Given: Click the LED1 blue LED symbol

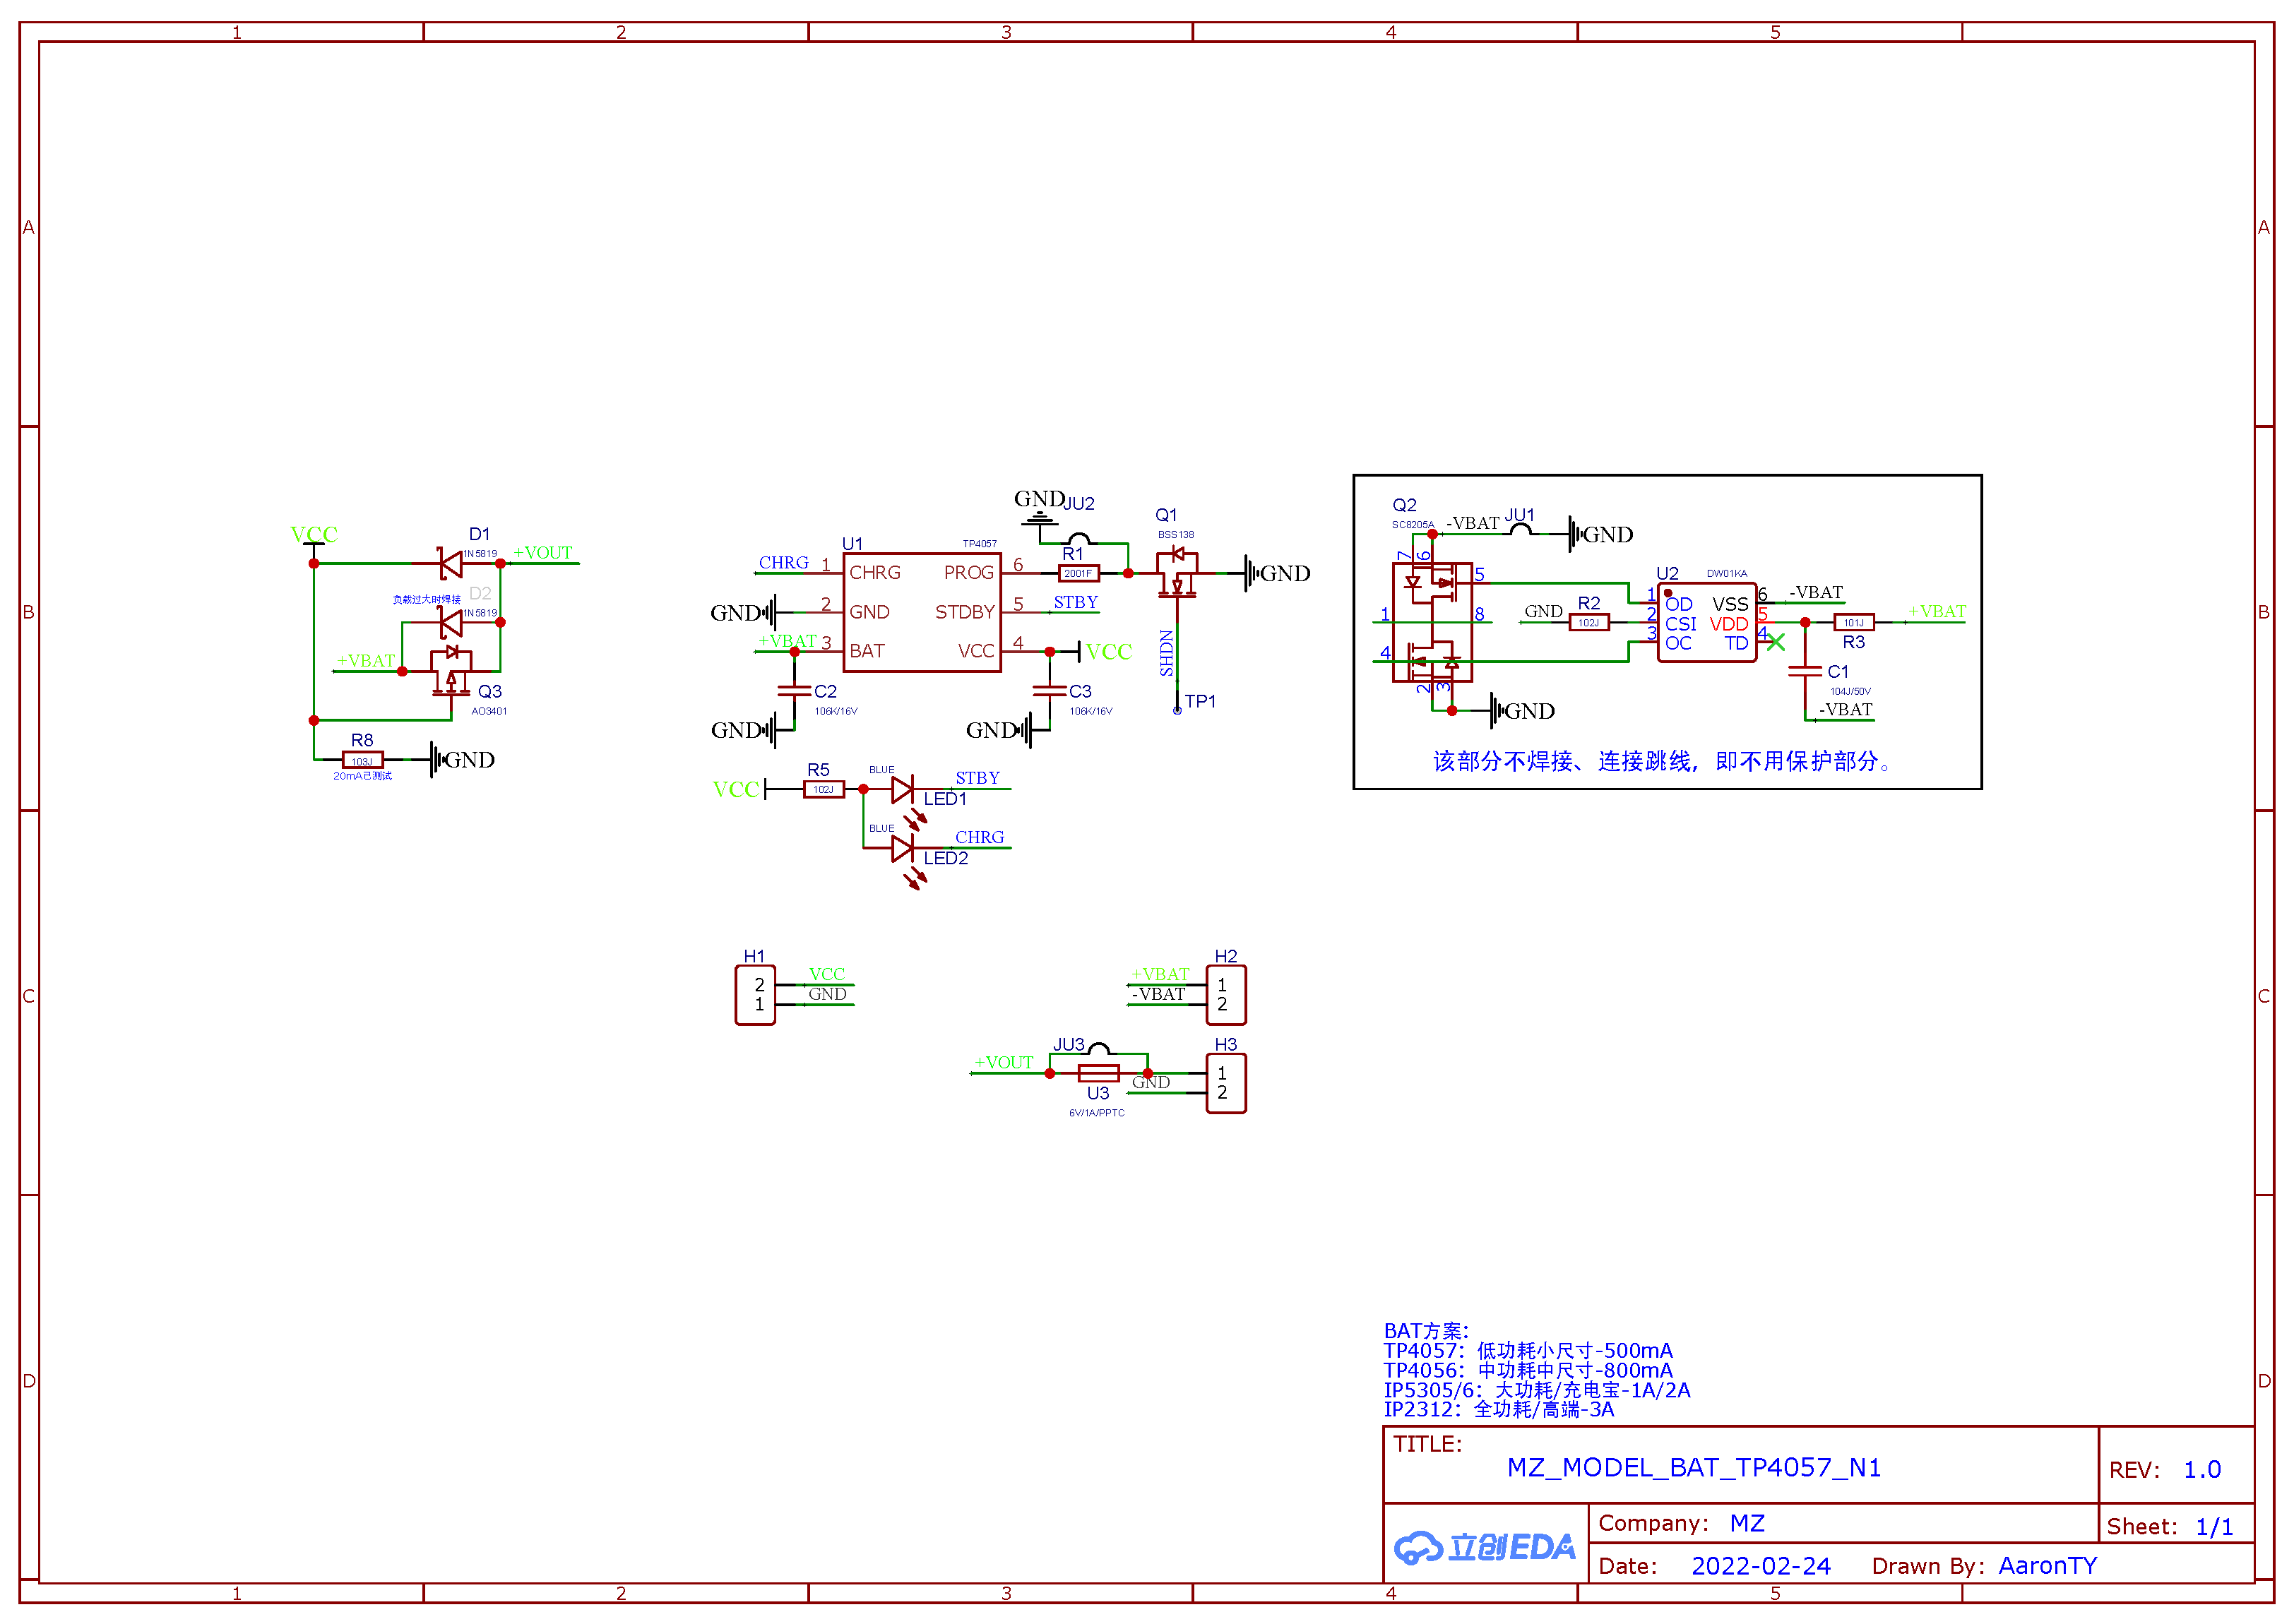Looking at the screenshot, I should click(x=902, y=790).
